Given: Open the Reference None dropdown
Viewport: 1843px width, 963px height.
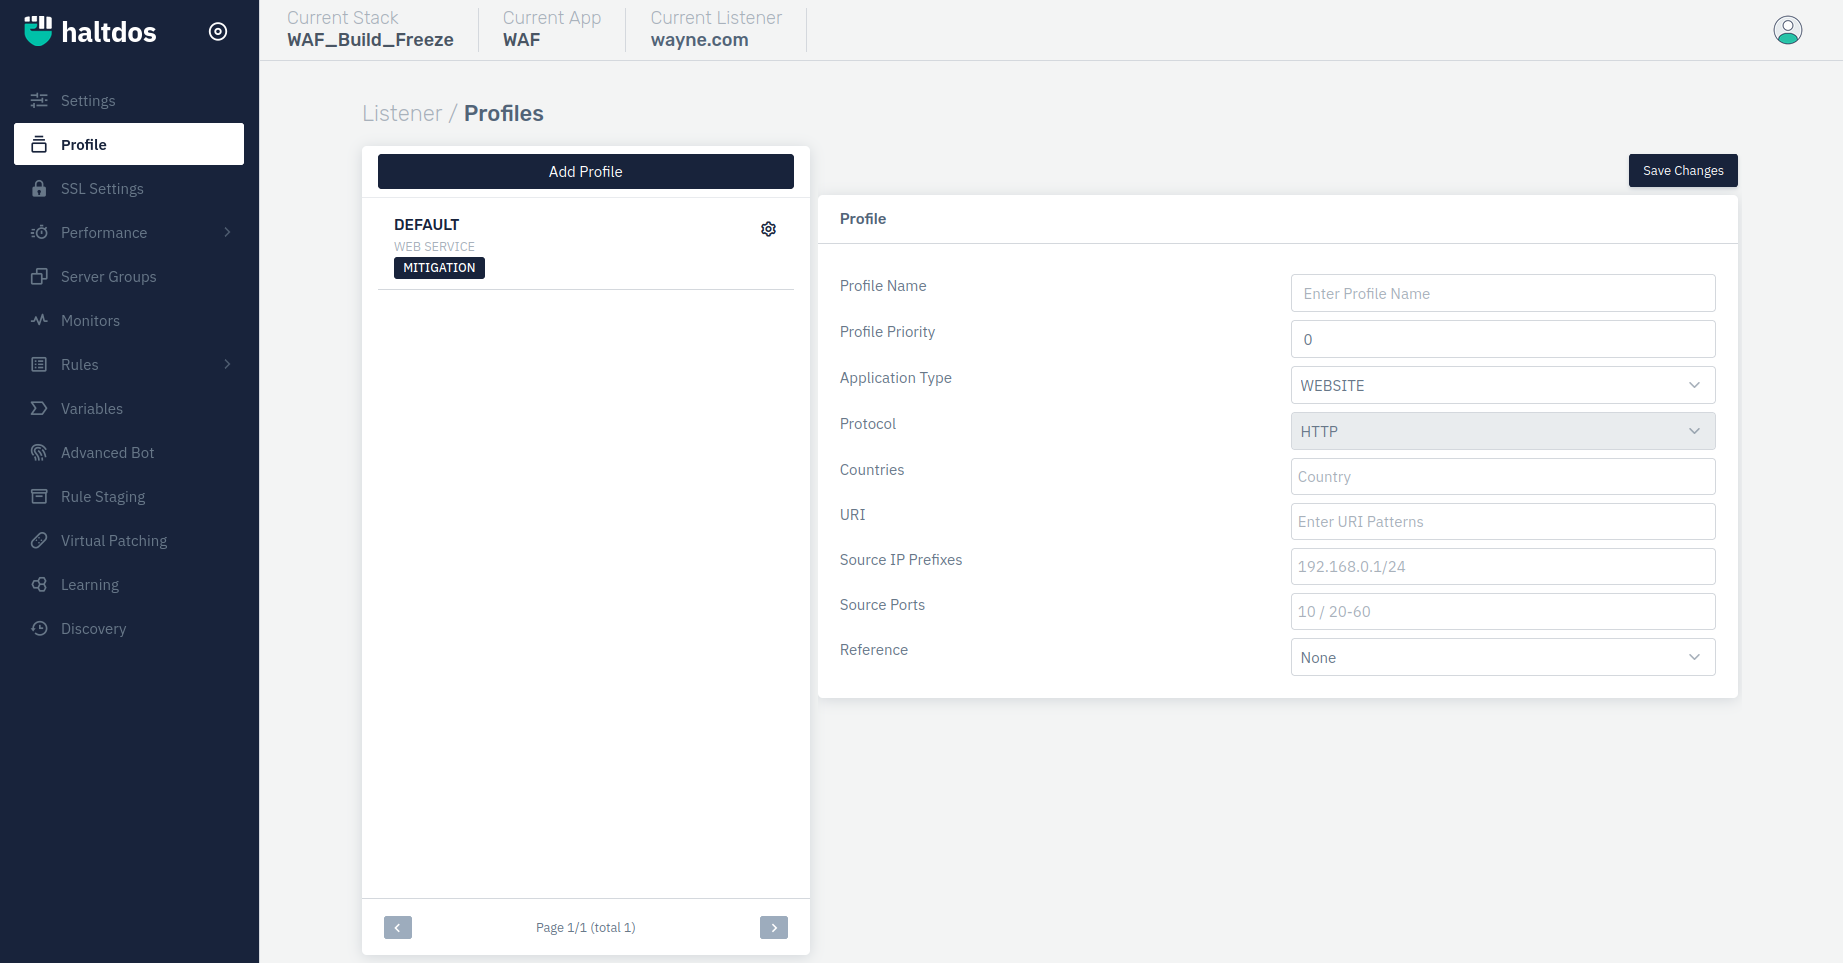Looking at the screenshot, I should click(x=1503, y=657).
